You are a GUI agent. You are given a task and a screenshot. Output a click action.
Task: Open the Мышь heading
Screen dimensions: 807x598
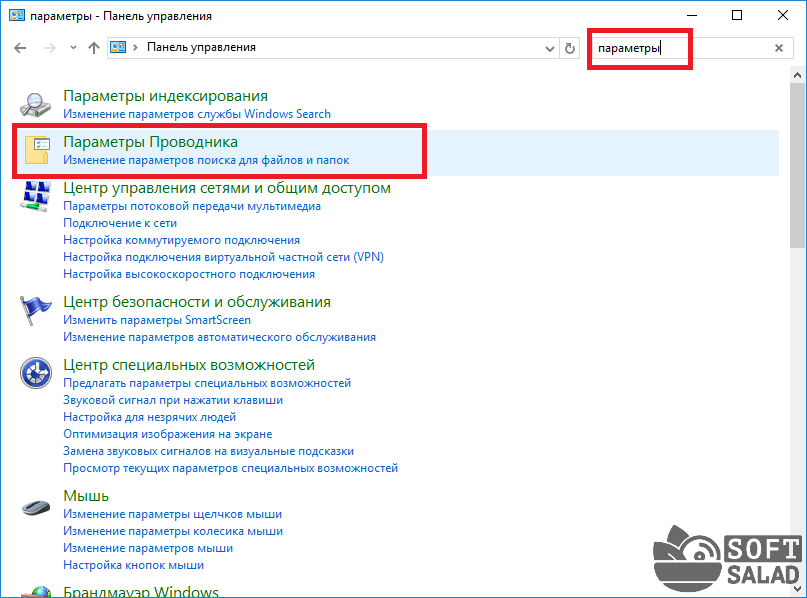[x=86, y=496]
